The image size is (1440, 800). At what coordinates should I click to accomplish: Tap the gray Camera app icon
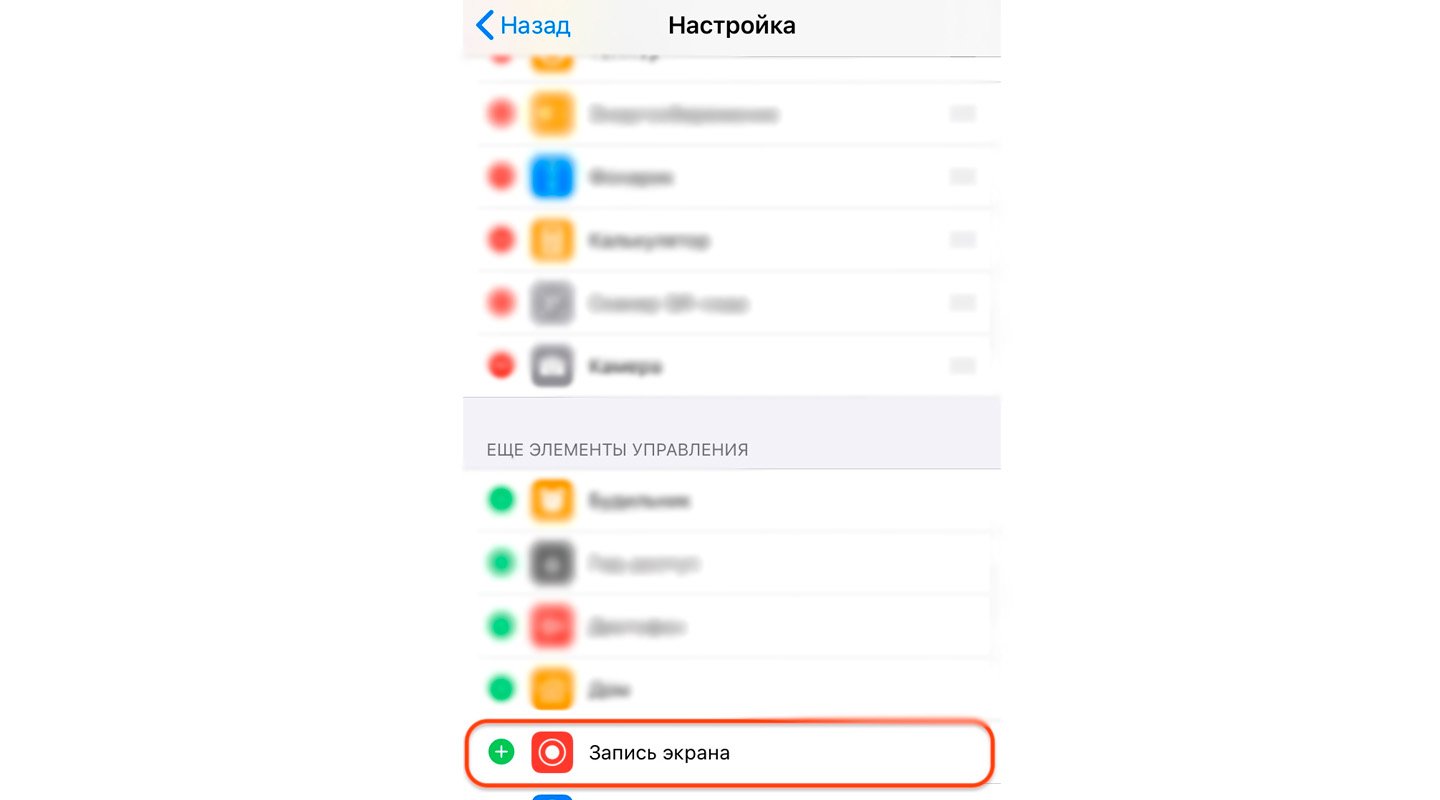pos(552,366)
